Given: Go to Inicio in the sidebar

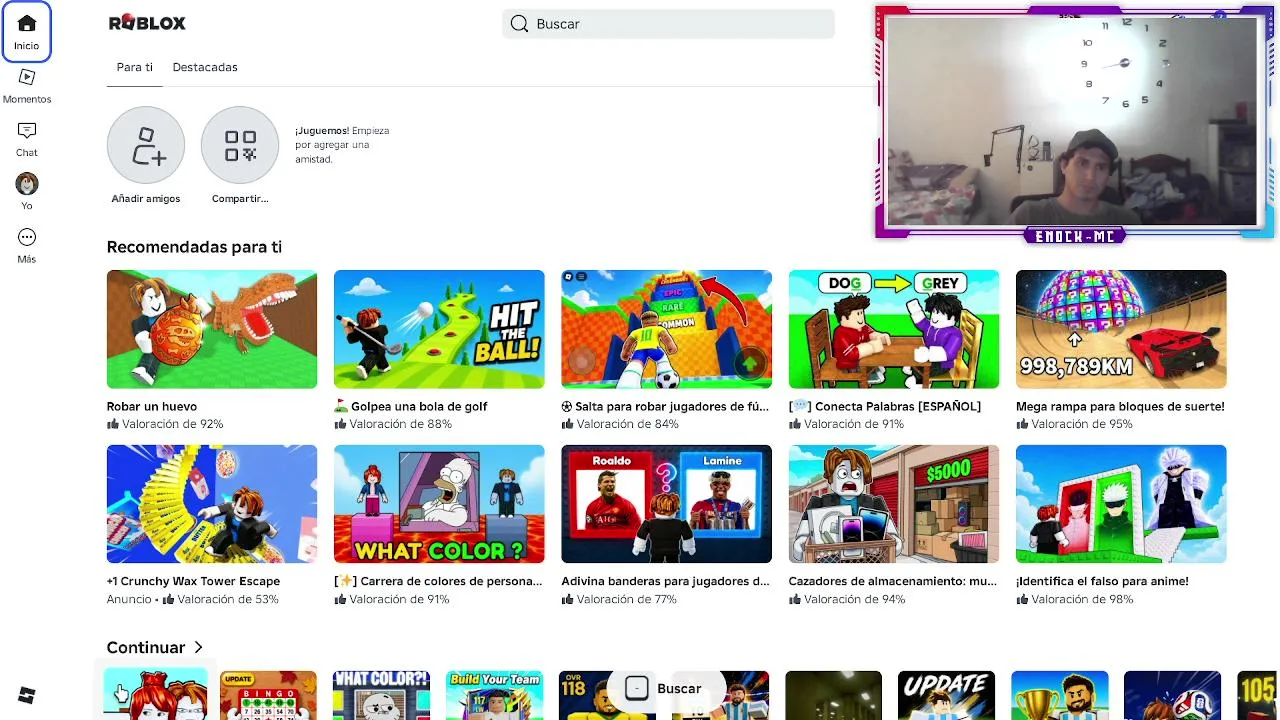Looking at the screenshot, I should (27, 32).
